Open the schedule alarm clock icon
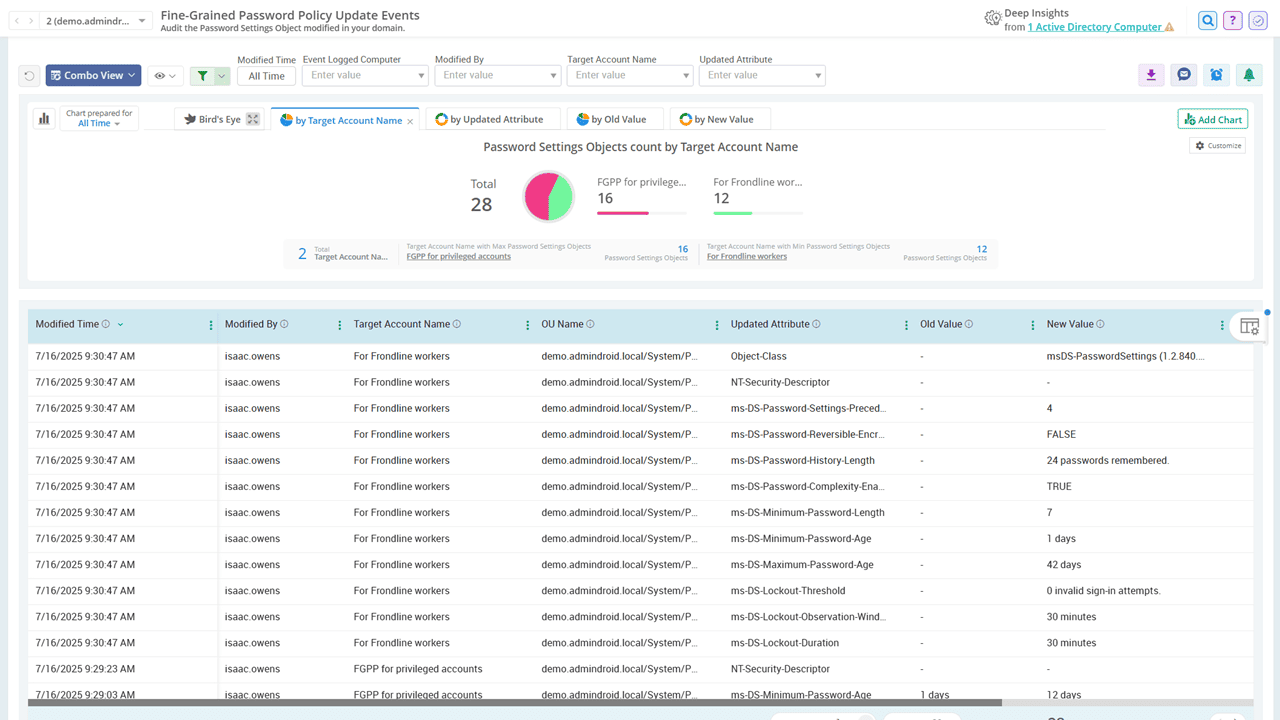Screen dimensions: 1280x720 coord(1216,75)
